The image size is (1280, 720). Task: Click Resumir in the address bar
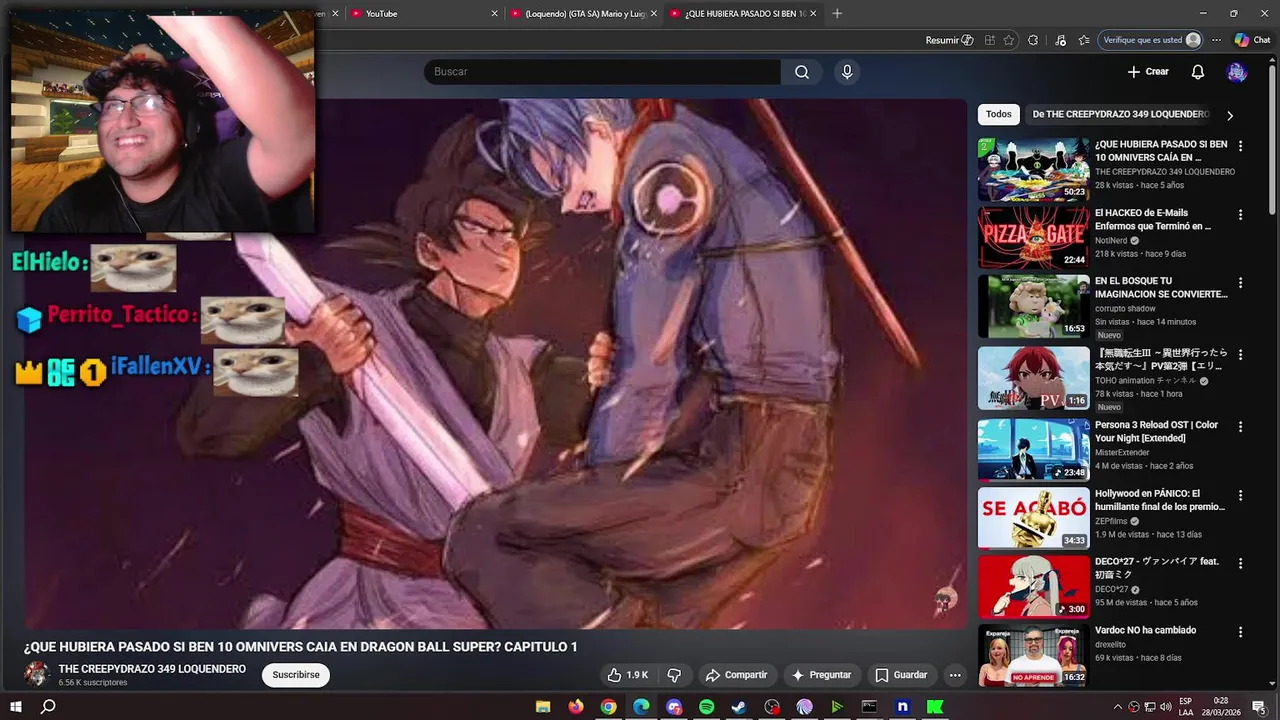tap(949, 40)
